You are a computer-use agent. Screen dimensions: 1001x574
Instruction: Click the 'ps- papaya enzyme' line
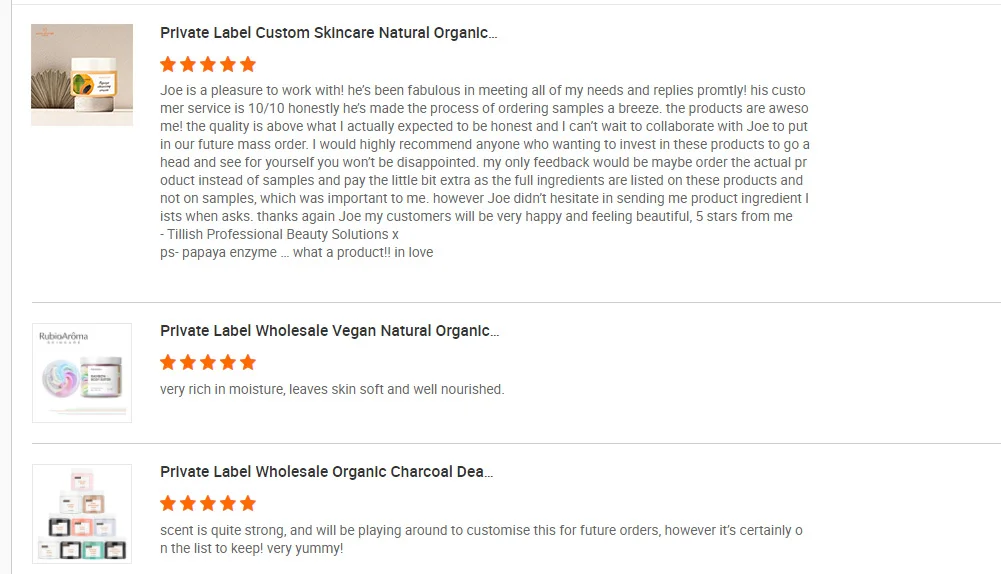pos(296,252)
